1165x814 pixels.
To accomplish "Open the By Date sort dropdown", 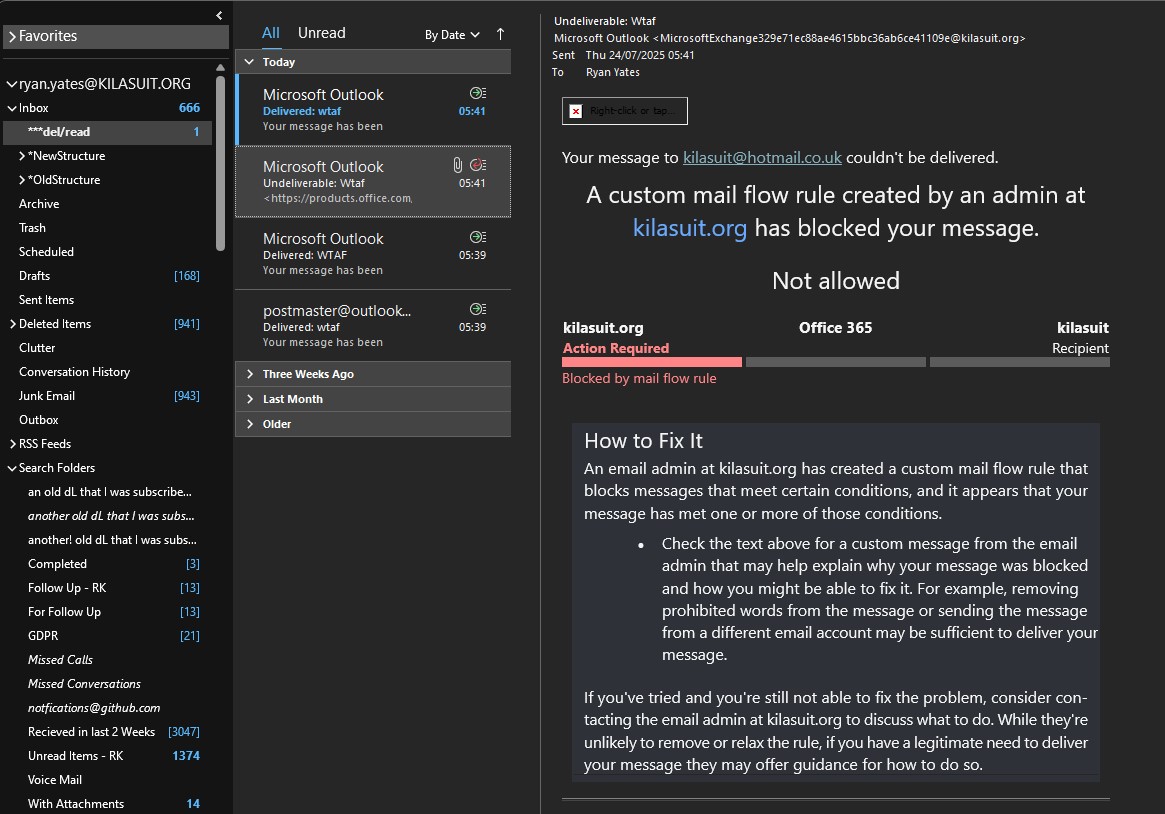I will tap(452, 35).
